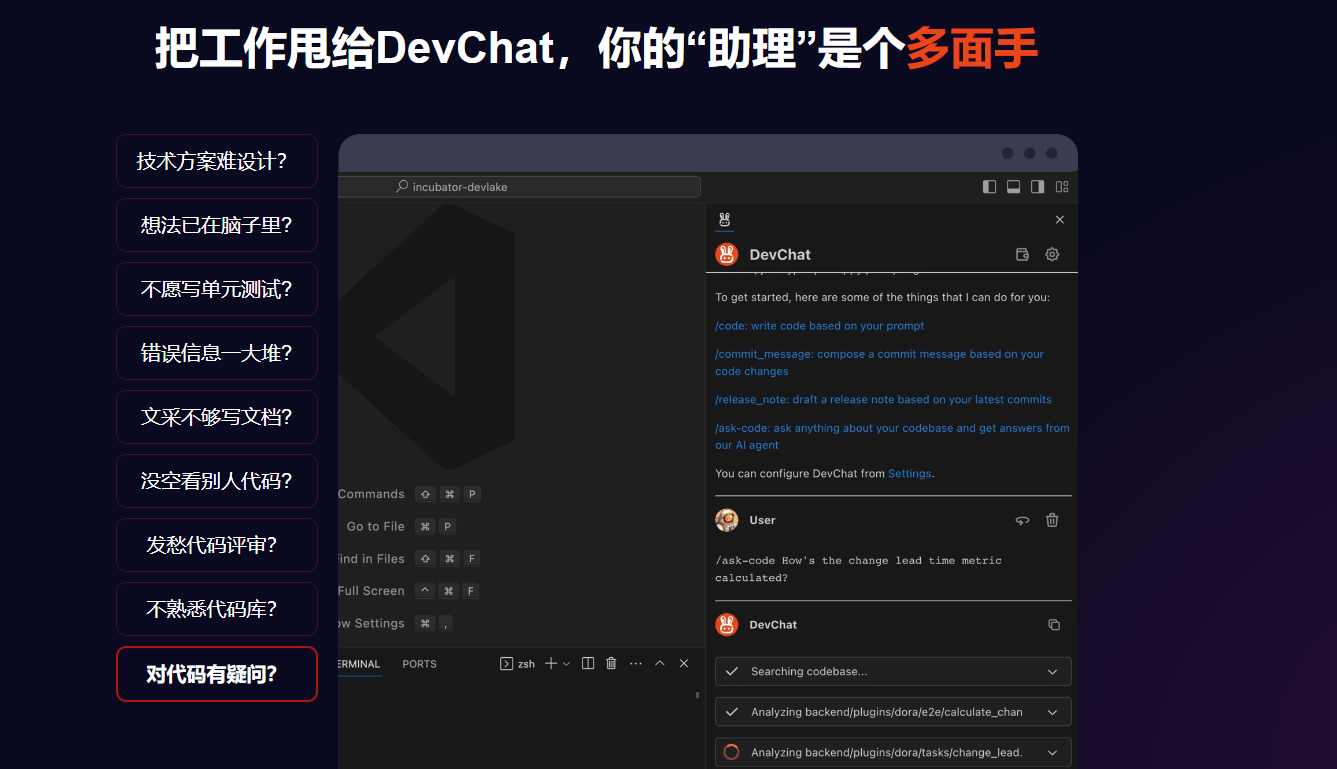This screenshot has height=769, width=1337.
Task: Kill the terminal using the trash icon
Action: [611, 662]
